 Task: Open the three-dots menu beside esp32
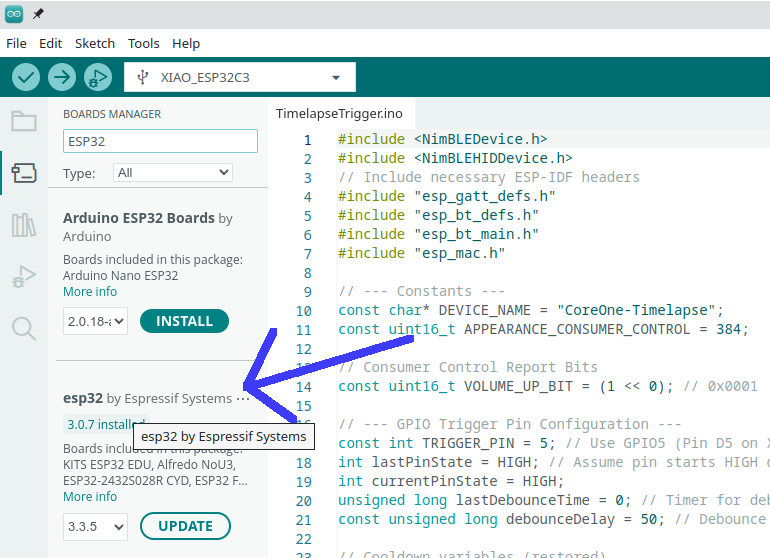(243, 399)
